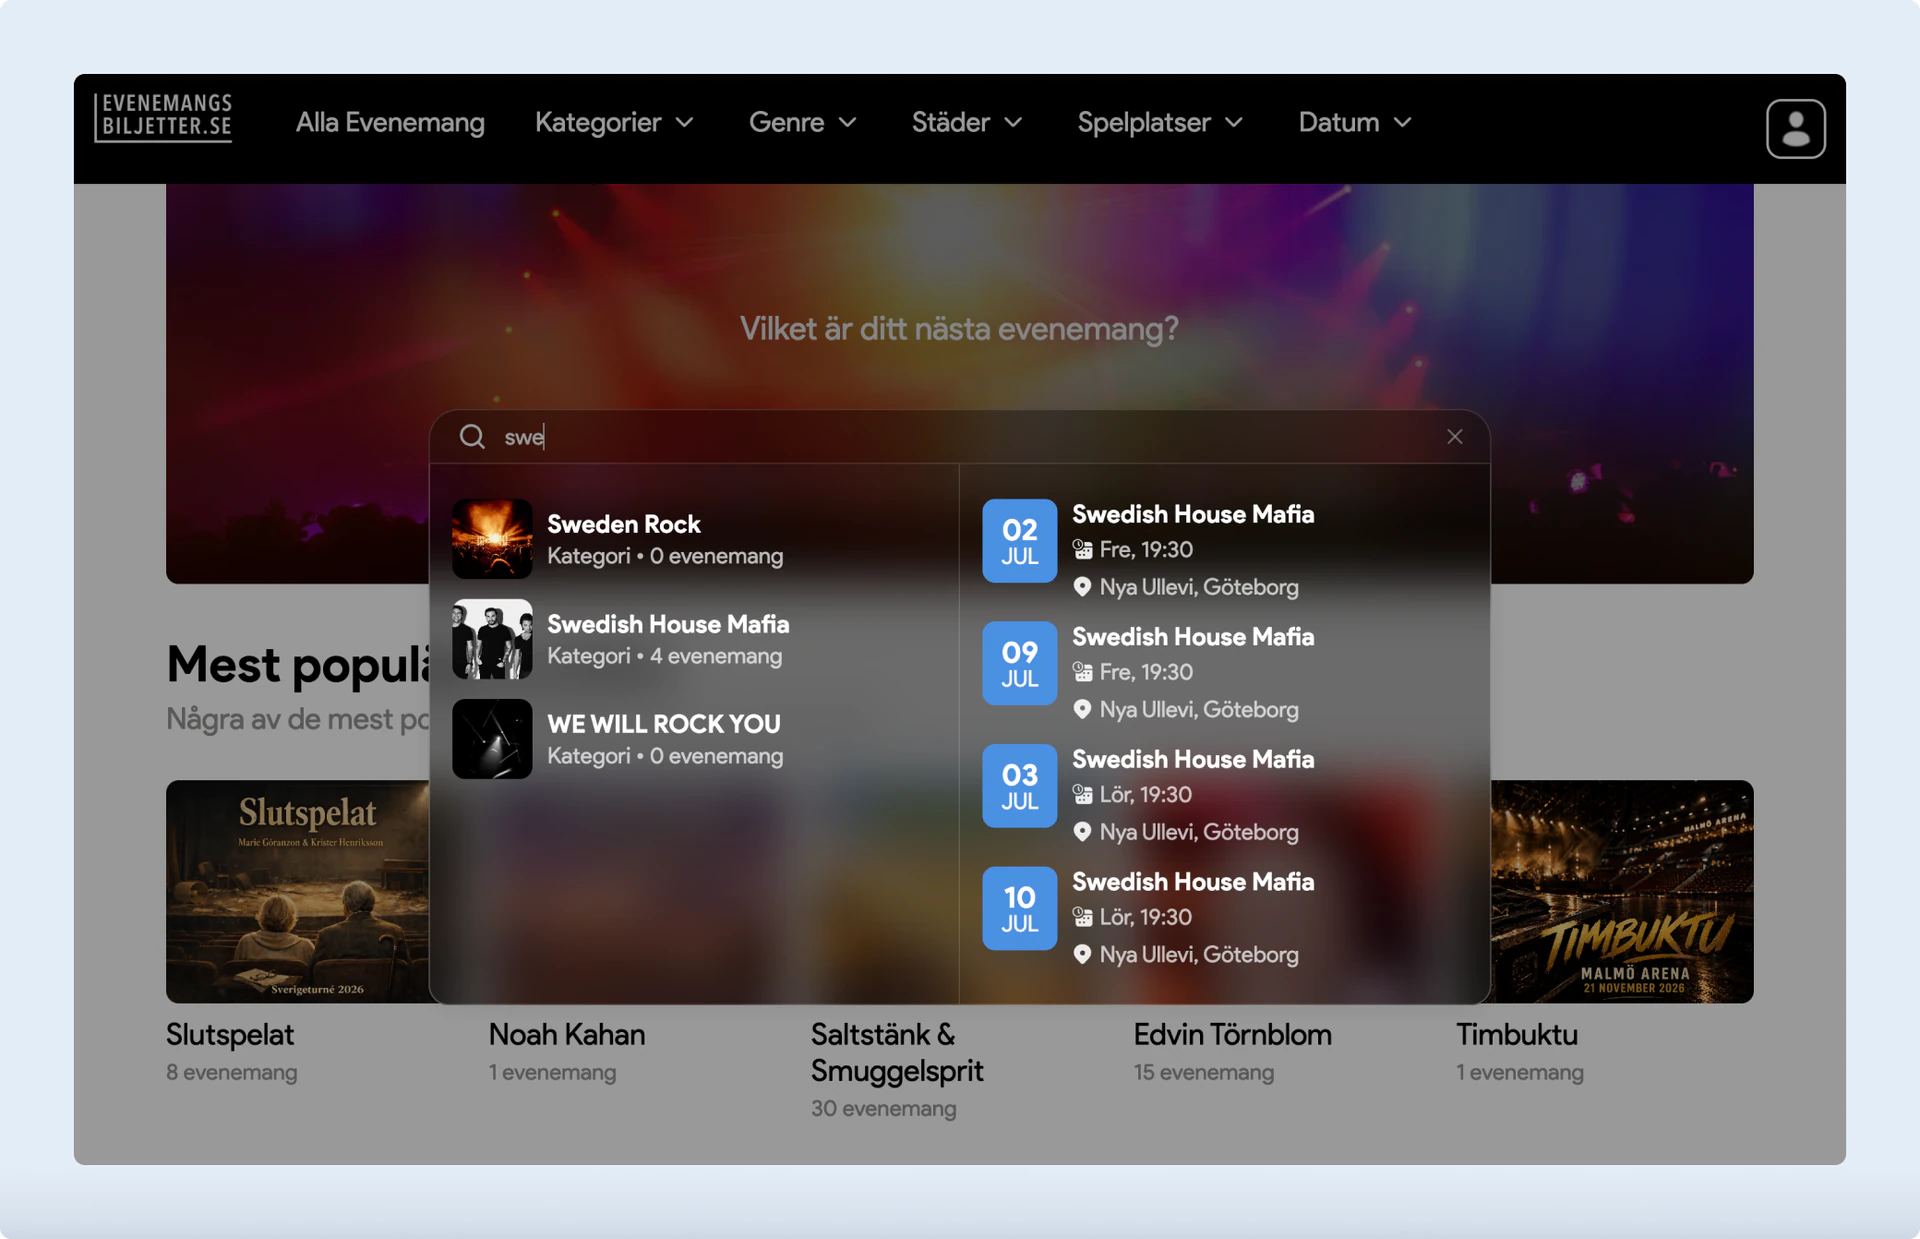Select the Swedish House Mafia category result
Viewport: 1920px width, 1239px height.
[694, 639]
